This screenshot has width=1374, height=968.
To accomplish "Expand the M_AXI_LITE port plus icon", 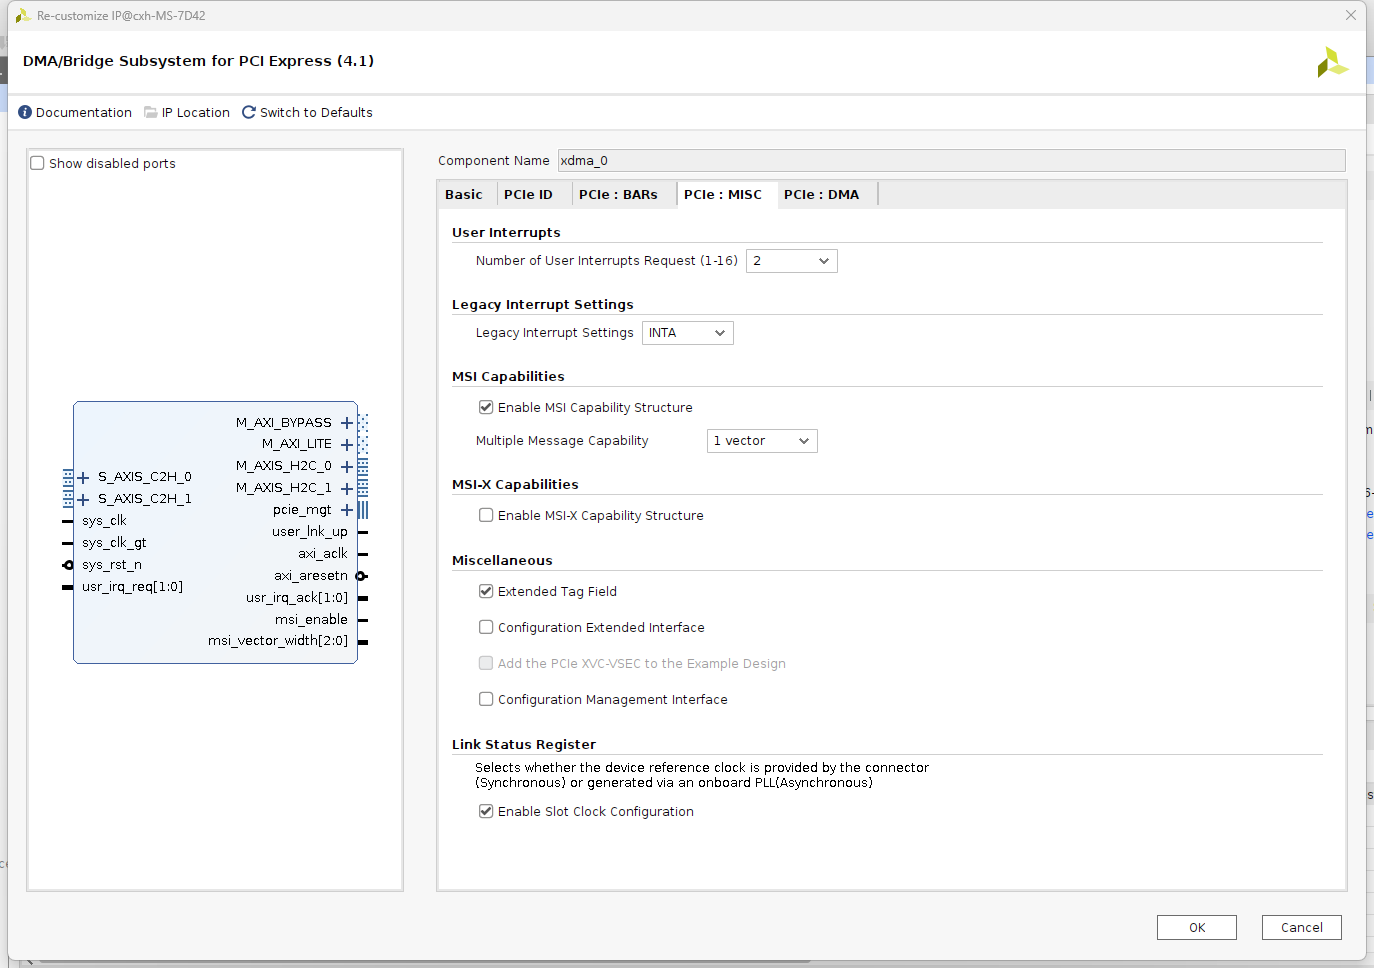I will [x=347, y=445].
